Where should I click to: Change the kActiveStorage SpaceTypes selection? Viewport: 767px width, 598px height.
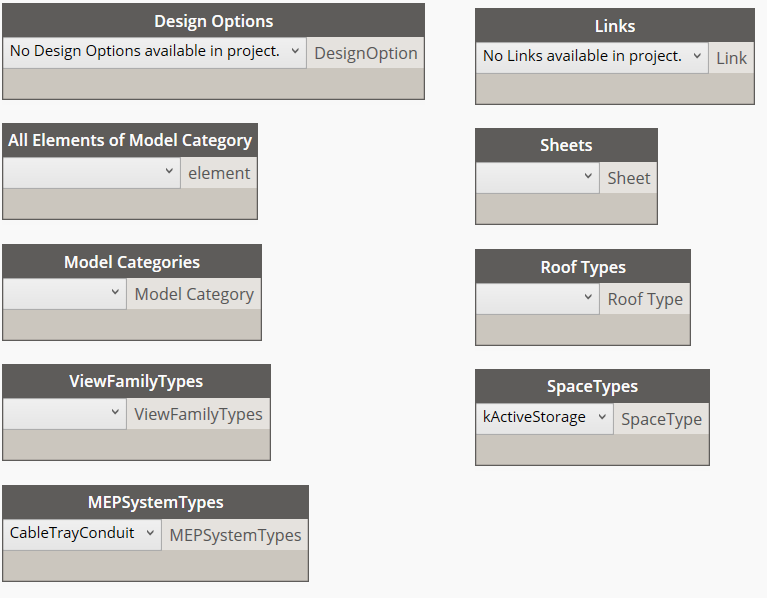544,418
